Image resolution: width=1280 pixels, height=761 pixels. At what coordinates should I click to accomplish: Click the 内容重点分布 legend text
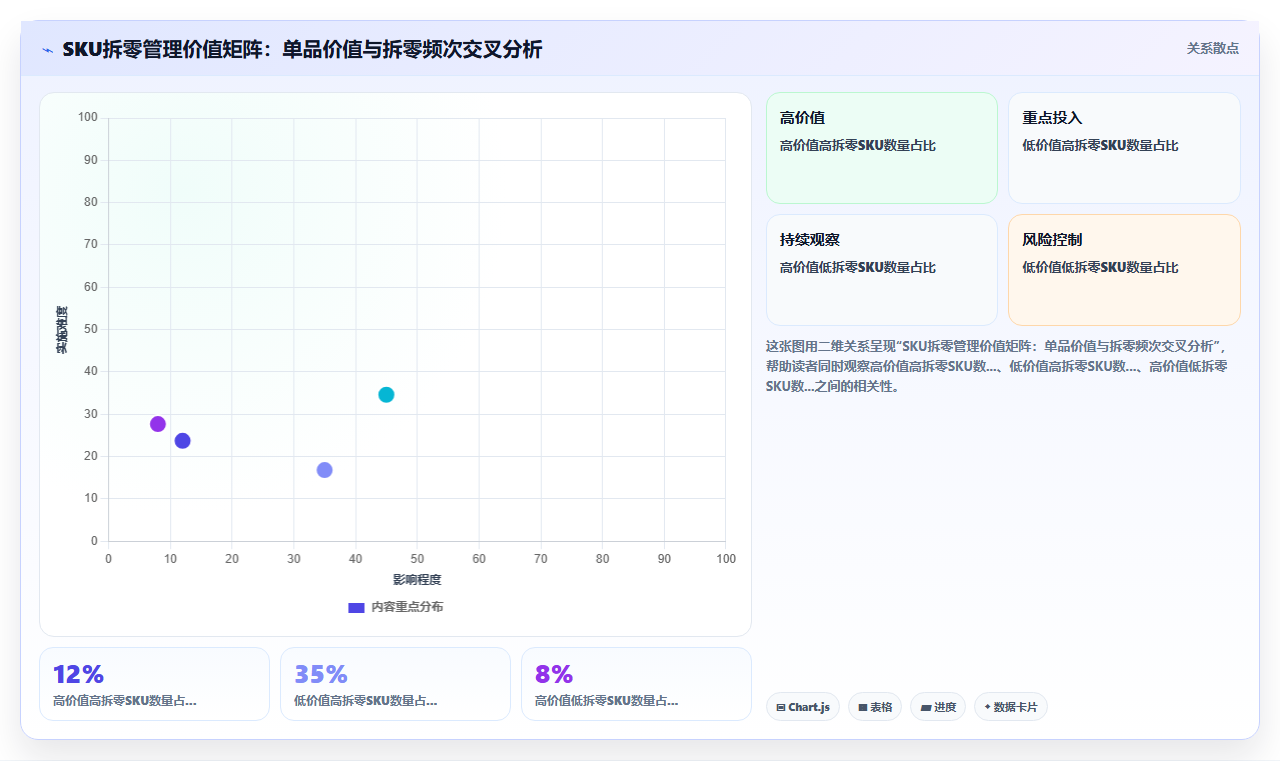coord(407,607)
